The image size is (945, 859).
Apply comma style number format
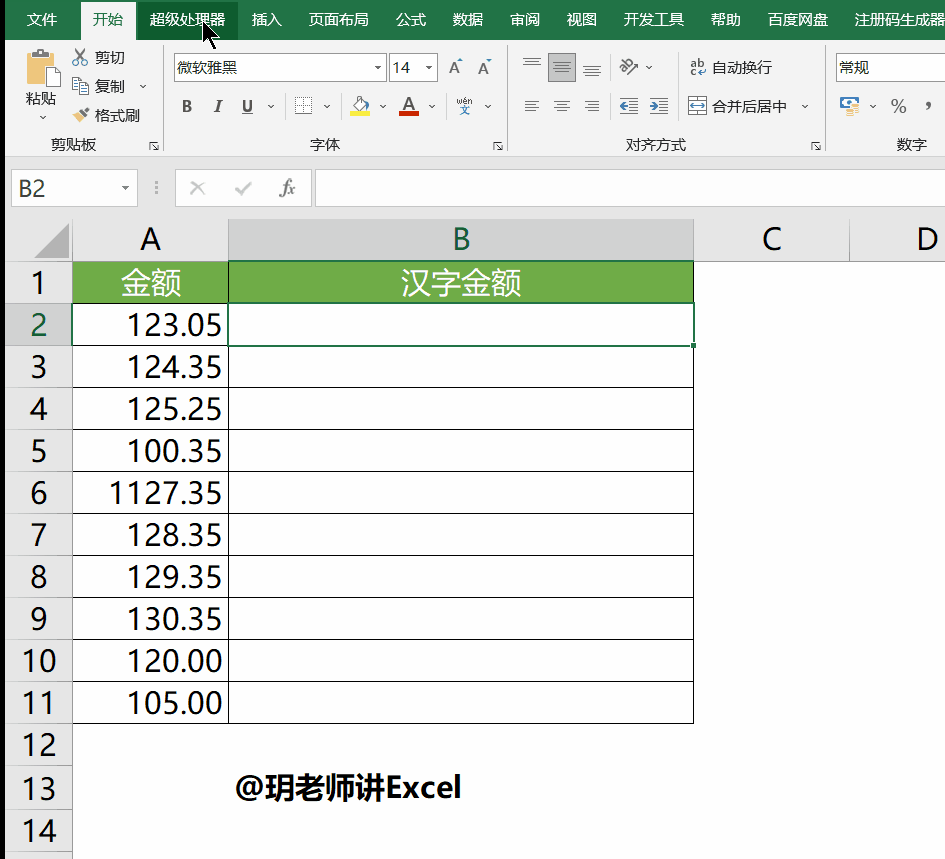pos(928,107)
